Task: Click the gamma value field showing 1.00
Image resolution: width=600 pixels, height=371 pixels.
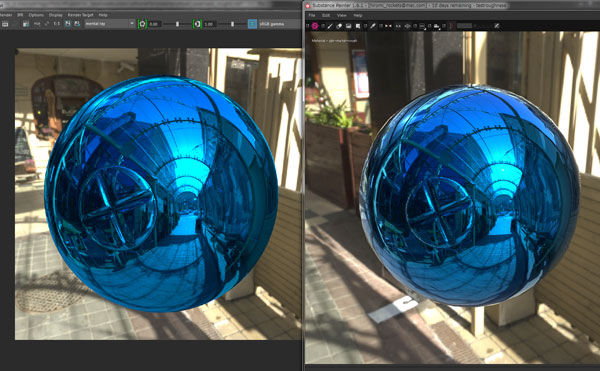Action: 210,24
